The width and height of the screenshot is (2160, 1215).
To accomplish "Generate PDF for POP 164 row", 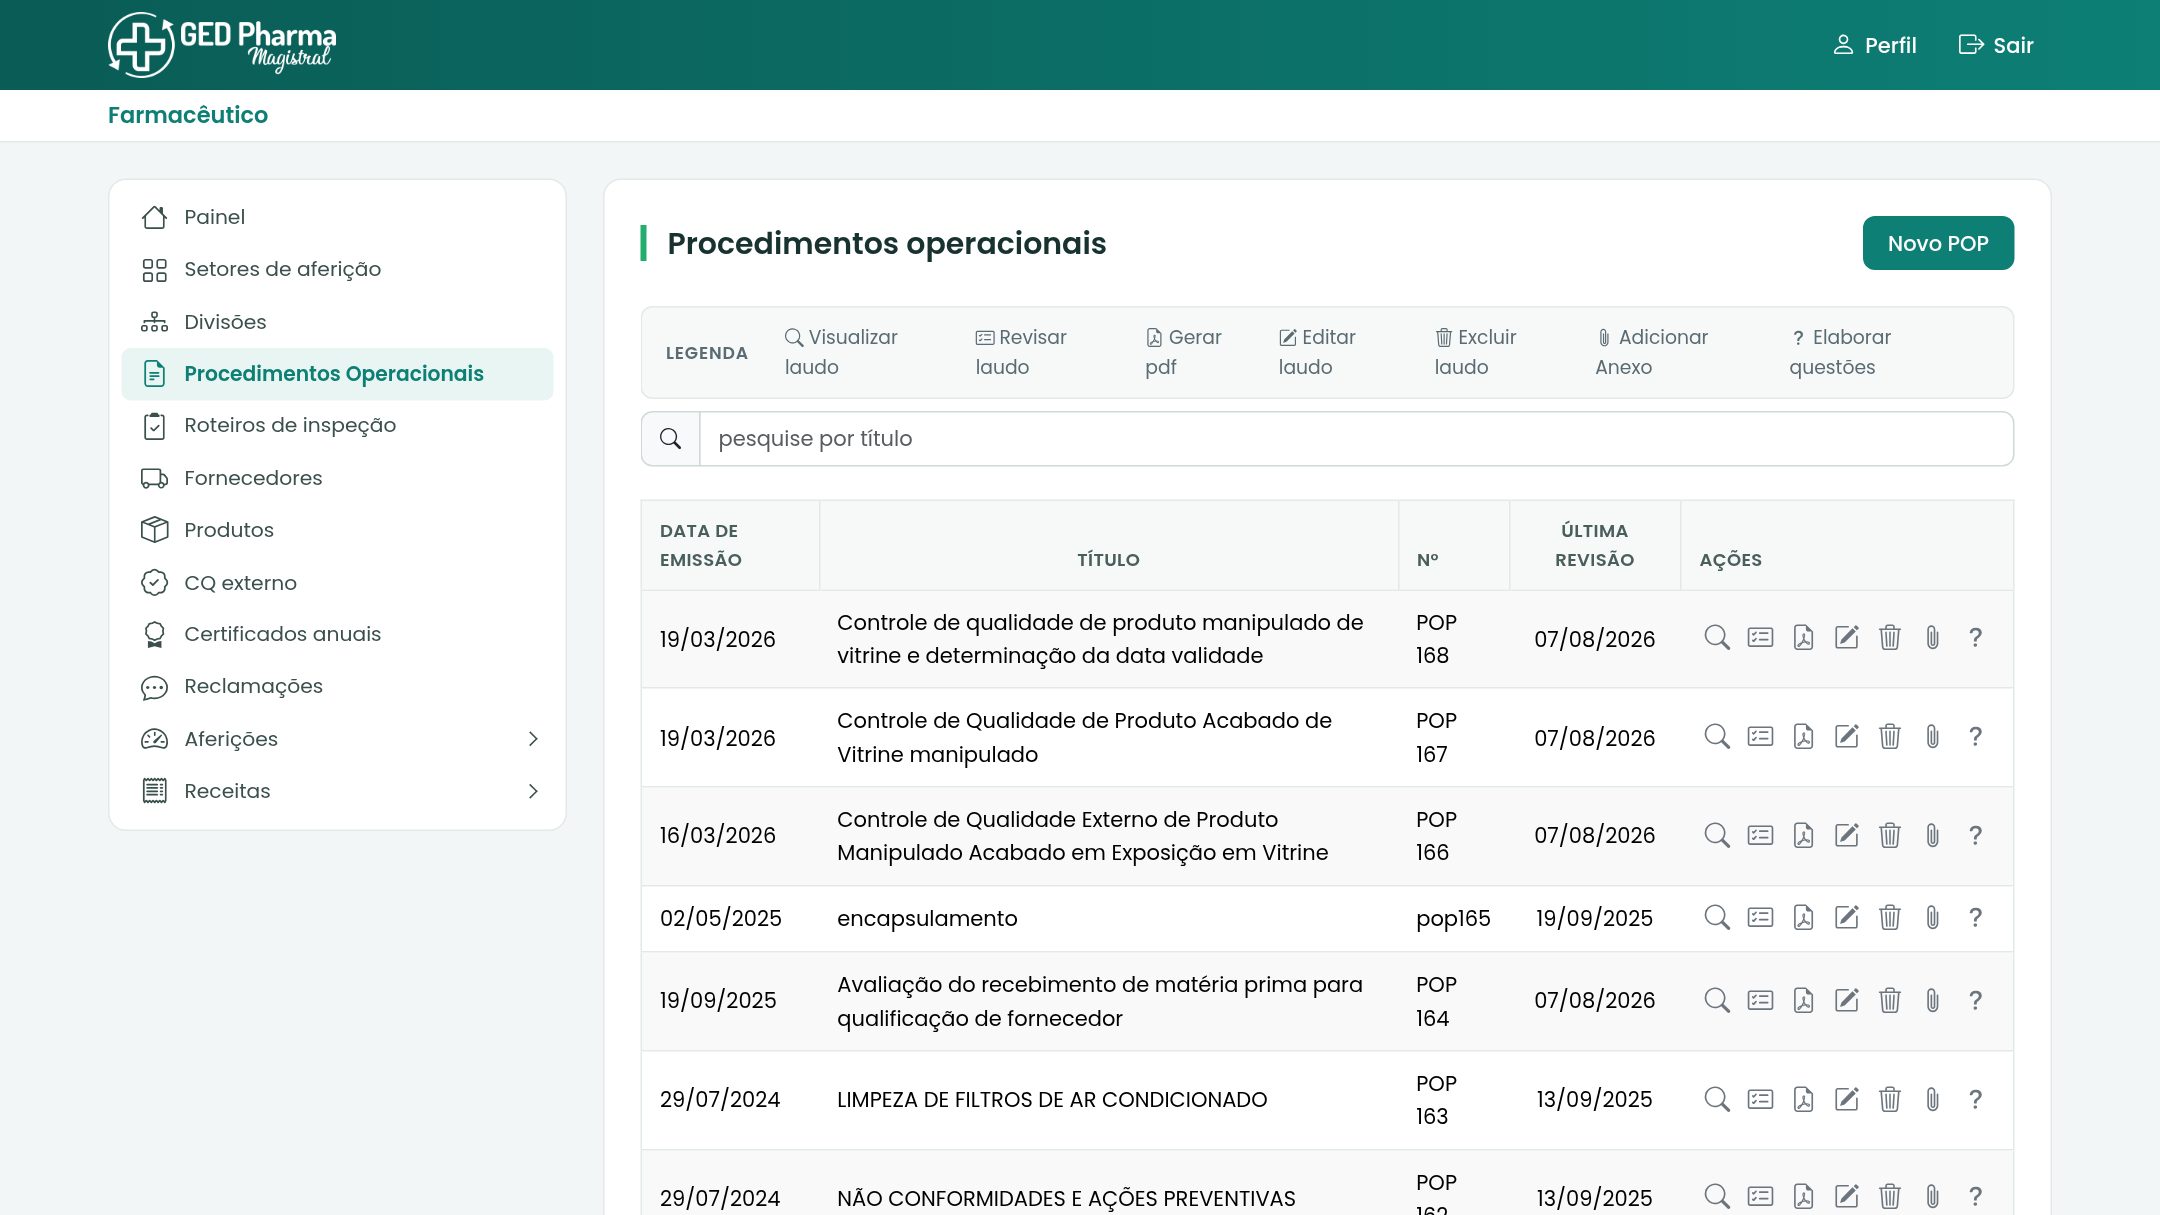I will click(1803, 1001).
